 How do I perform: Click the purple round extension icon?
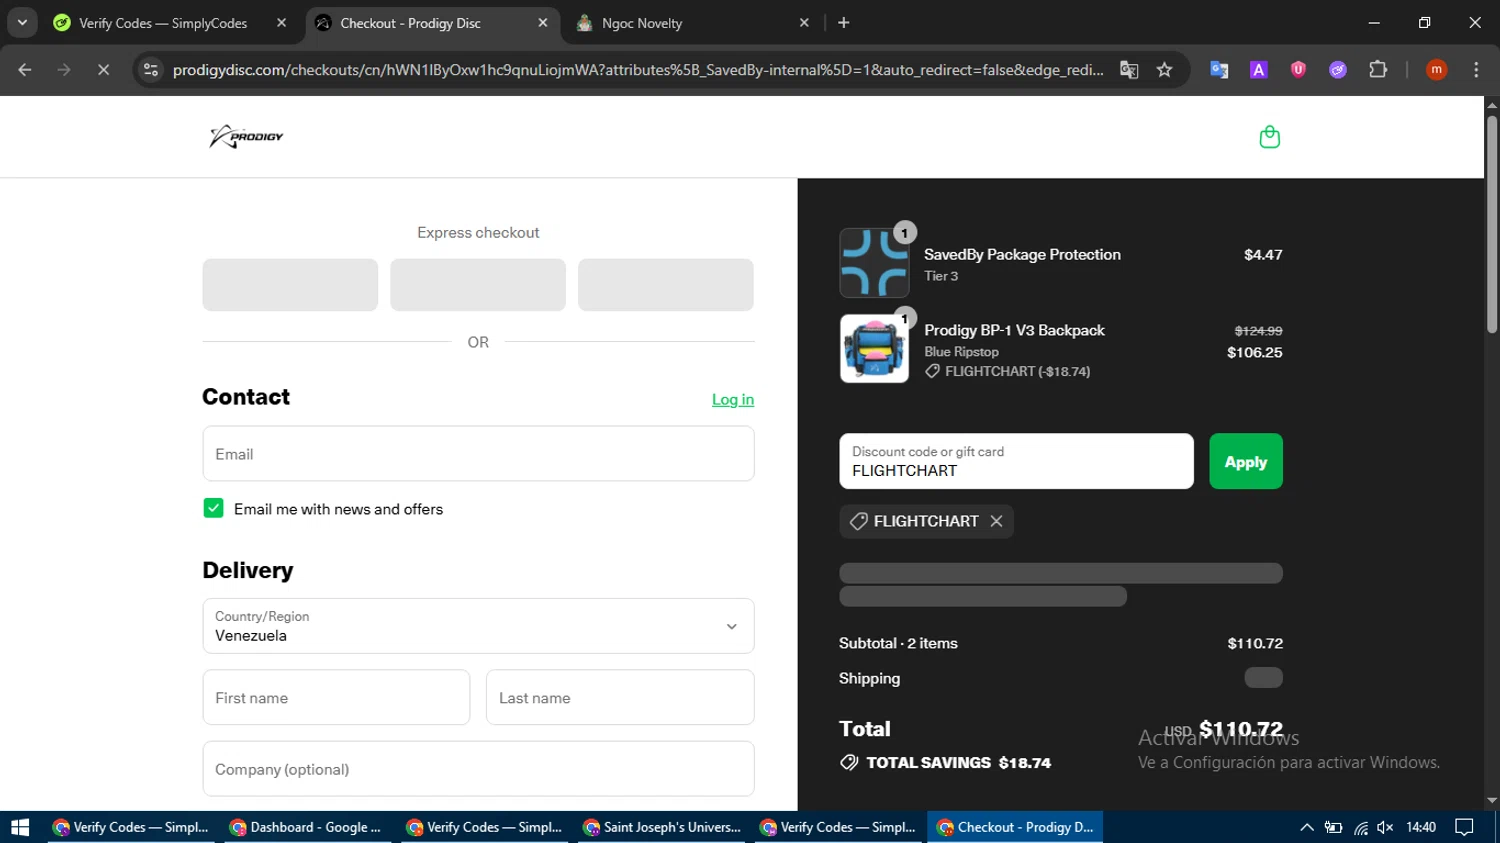coord(1338,70)
